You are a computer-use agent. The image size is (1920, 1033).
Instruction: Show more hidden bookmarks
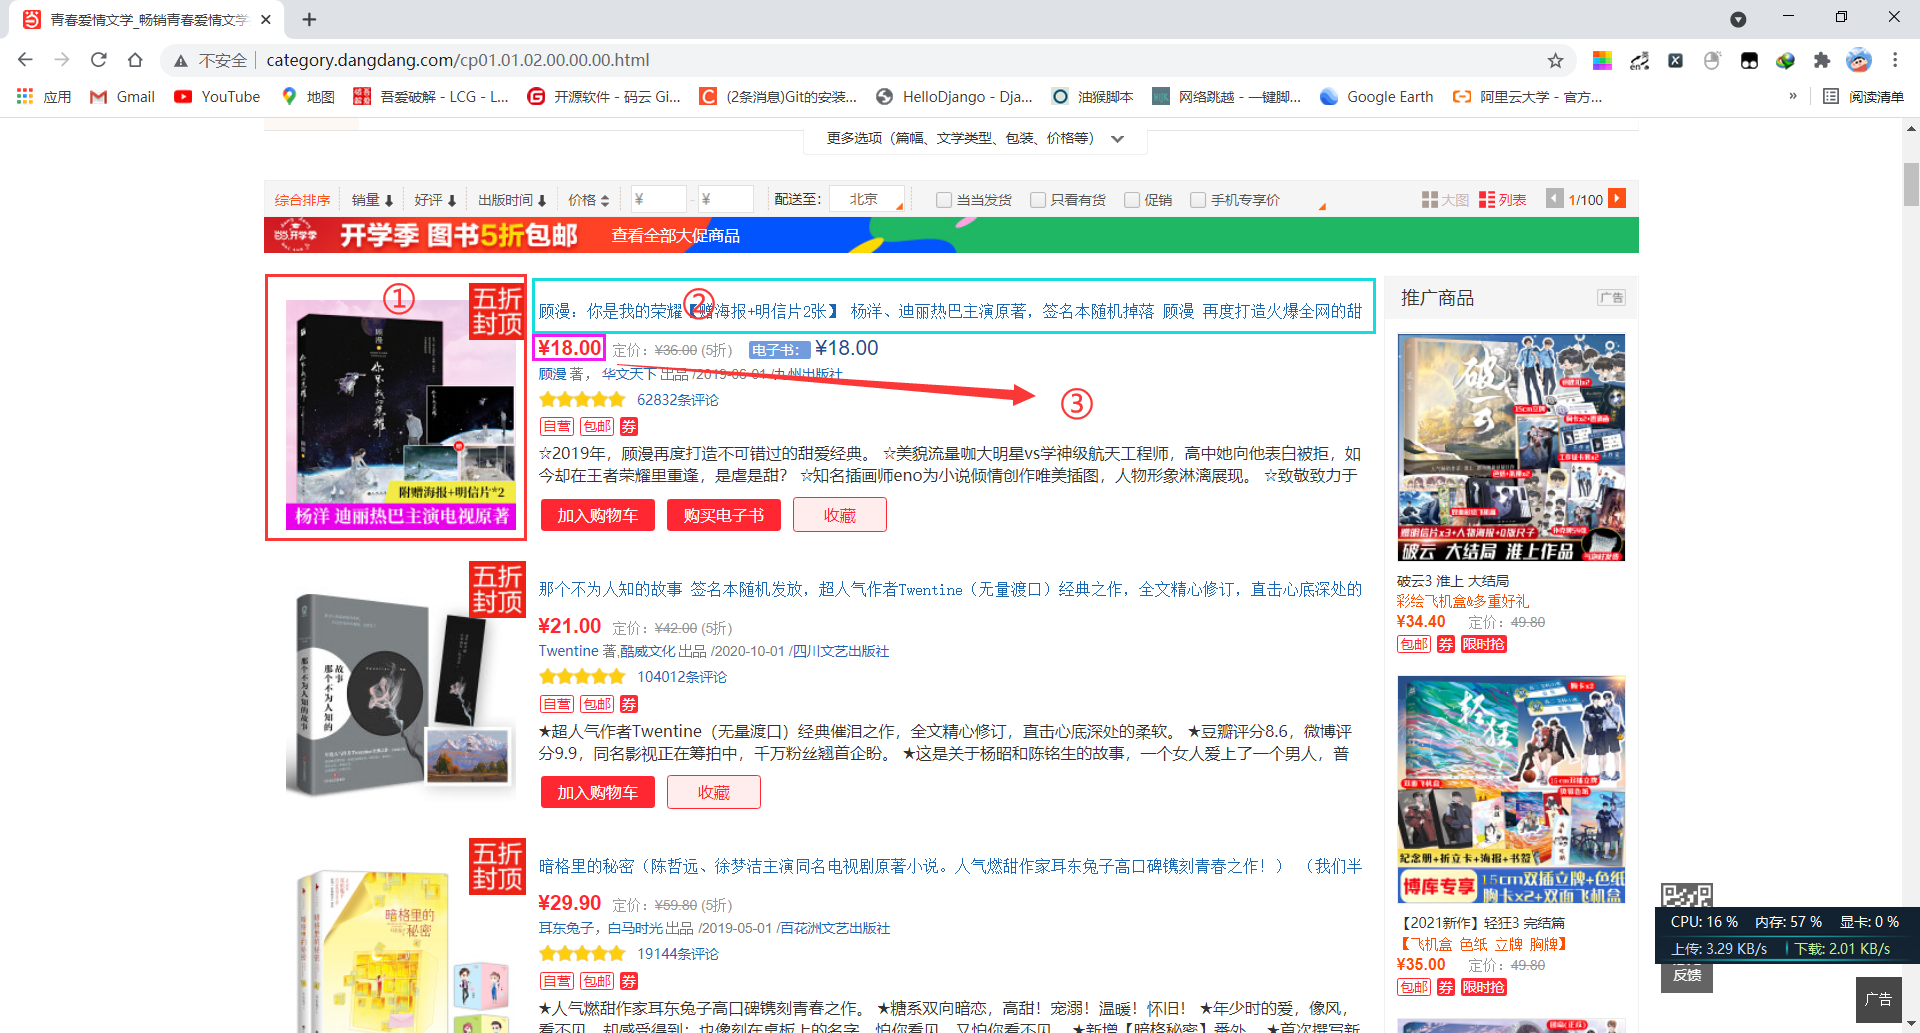(x=1793, y=96)
